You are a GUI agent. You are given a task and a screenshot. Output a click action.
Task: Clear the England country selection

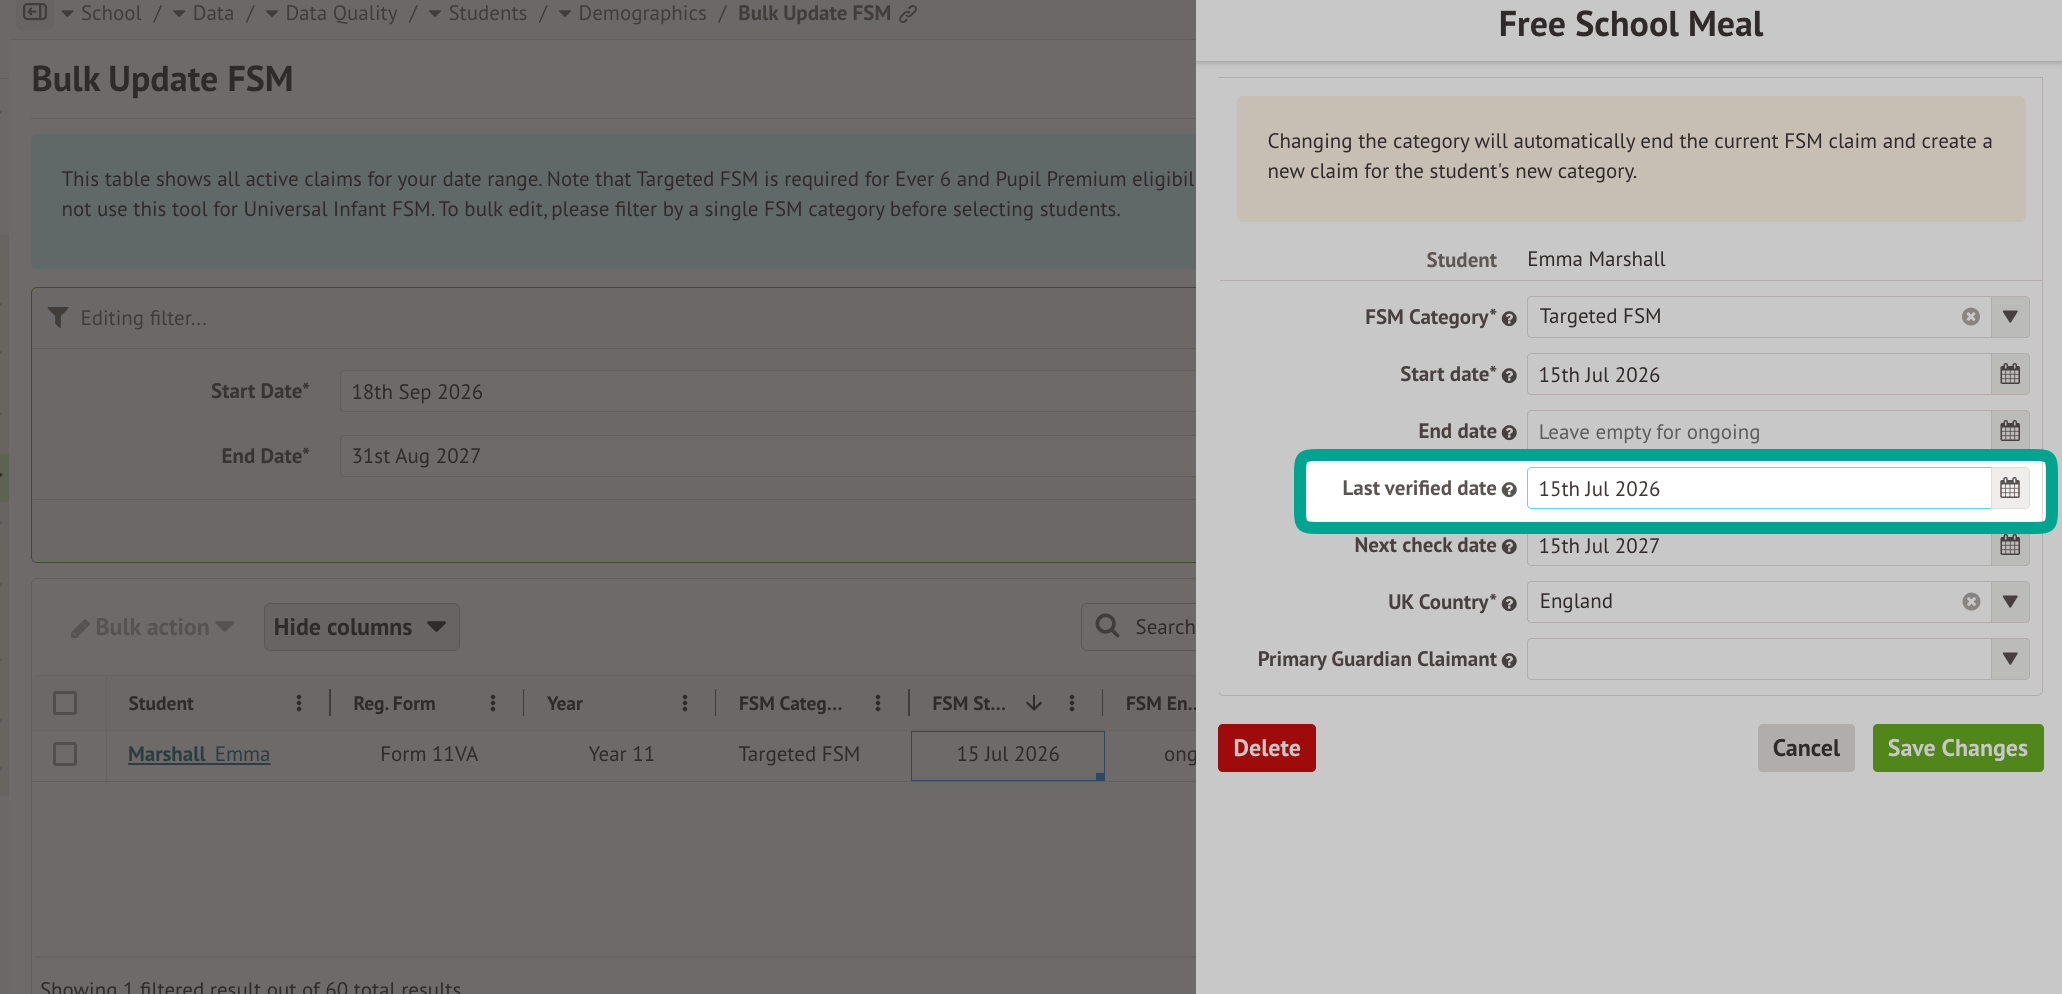click(1971, 602)
